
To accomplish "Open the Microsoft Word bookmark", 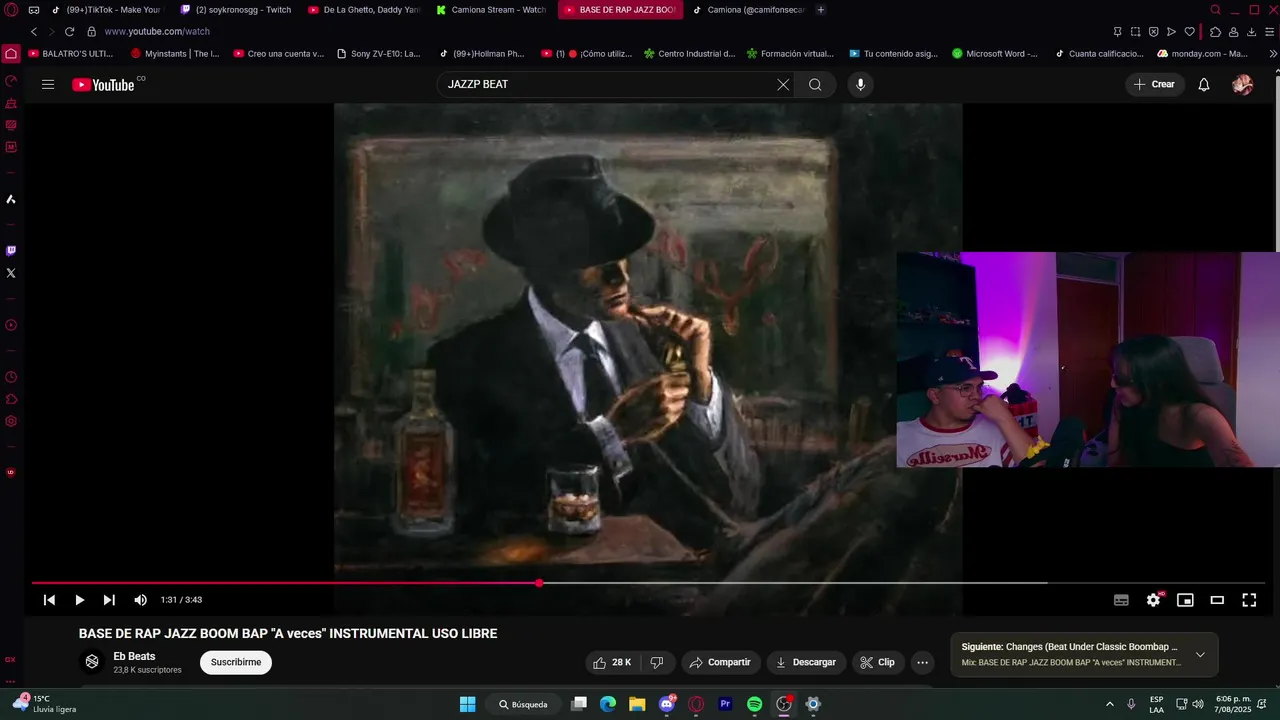I will click(994, 54).
